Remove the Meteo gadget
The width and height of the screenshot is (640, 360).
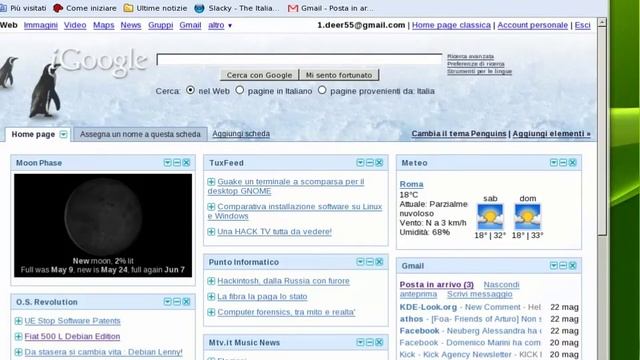click(x=572, y=163)
